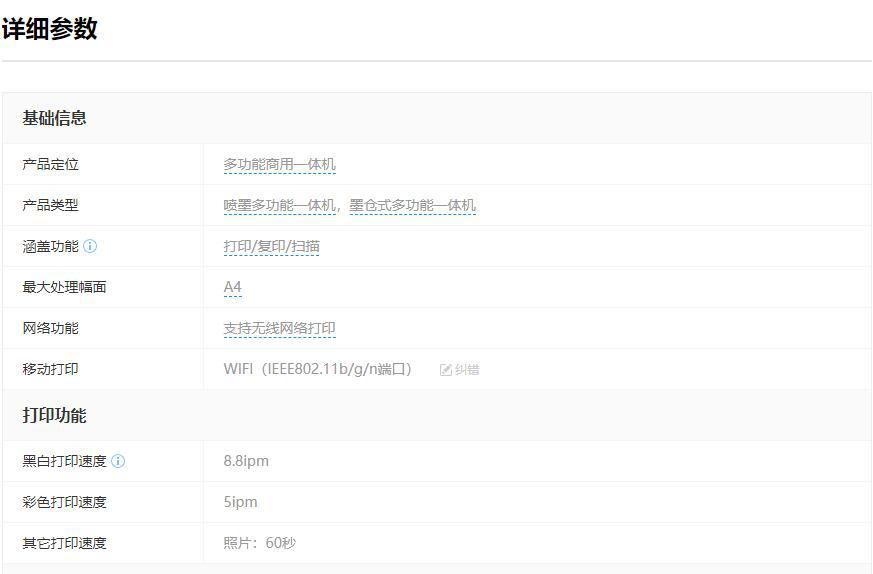Viewport: 873px width, 574px height.
Task: Click the WIFI IEEE802.11b/g/n value
Action: point(317,369)
